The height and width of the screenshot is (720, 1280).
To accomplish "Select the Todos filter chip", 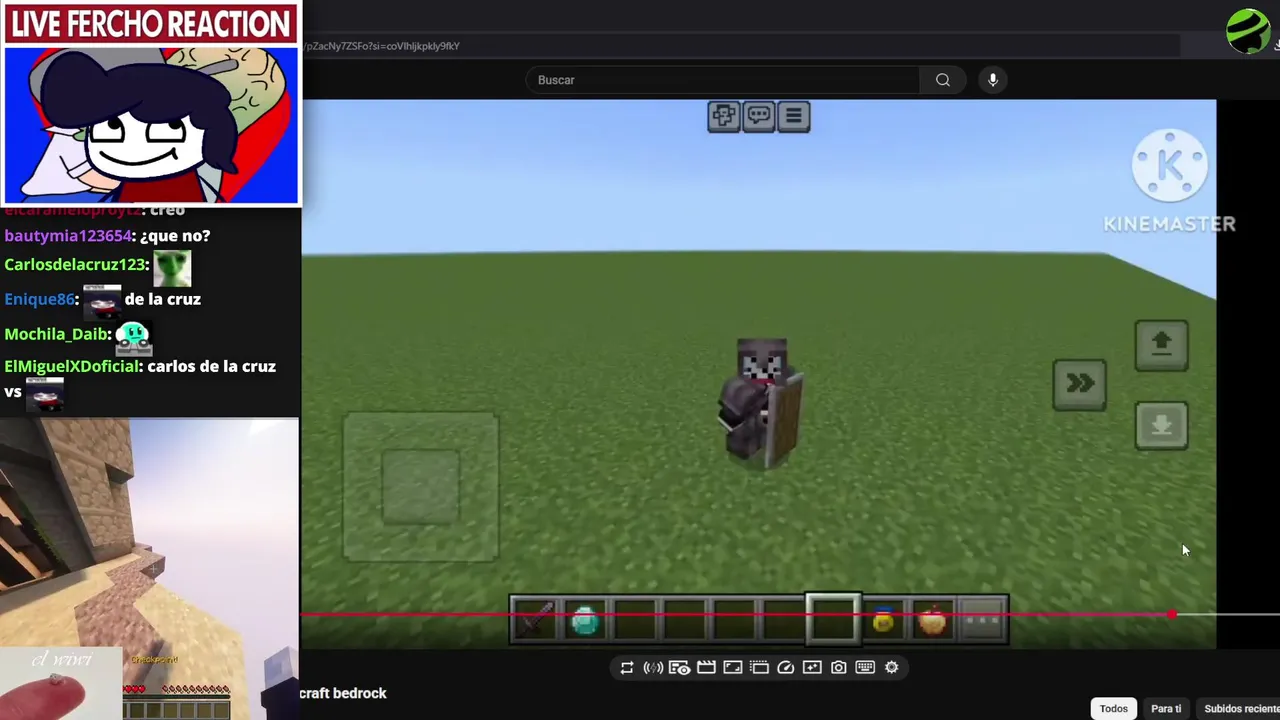I will point(1113,708).
